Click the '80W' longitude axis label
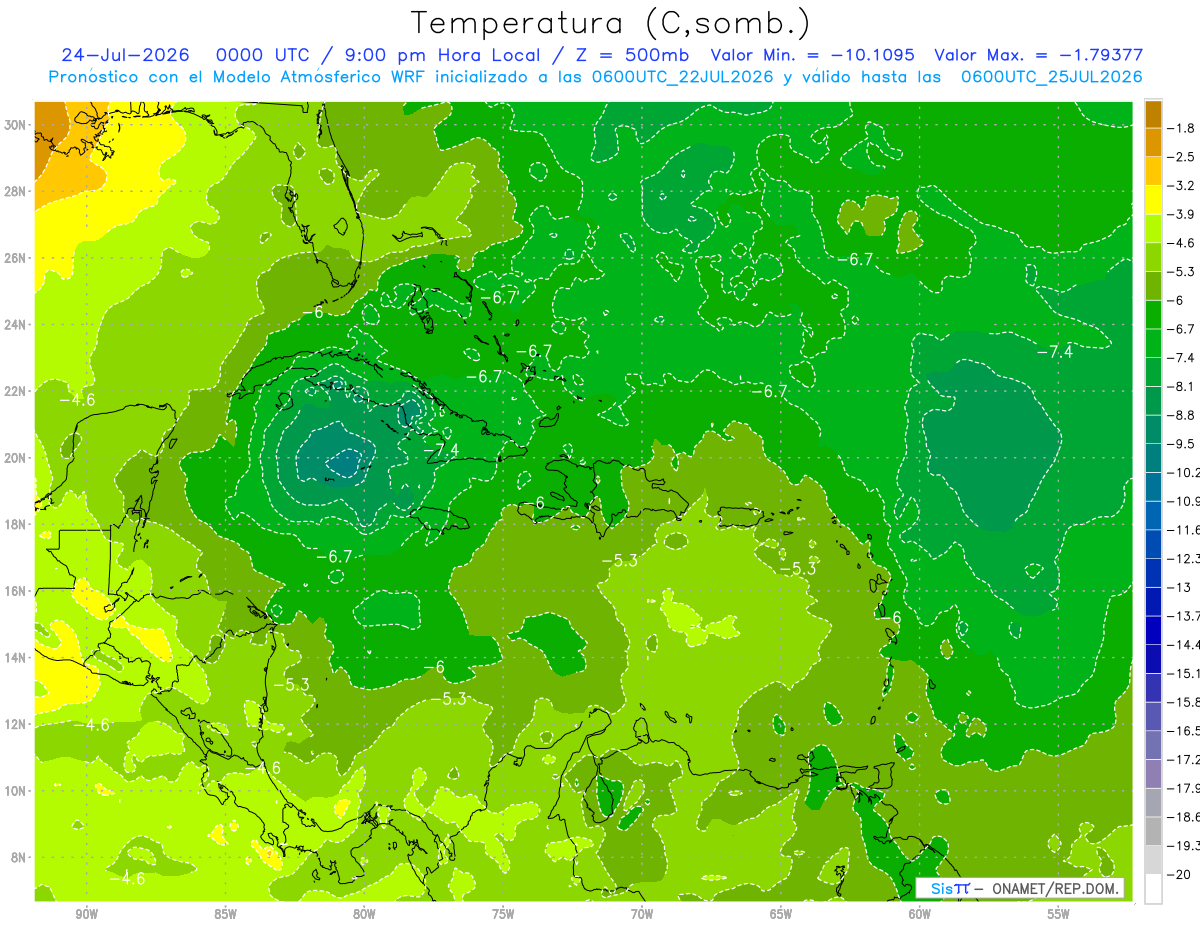 (x=364, y=914)
